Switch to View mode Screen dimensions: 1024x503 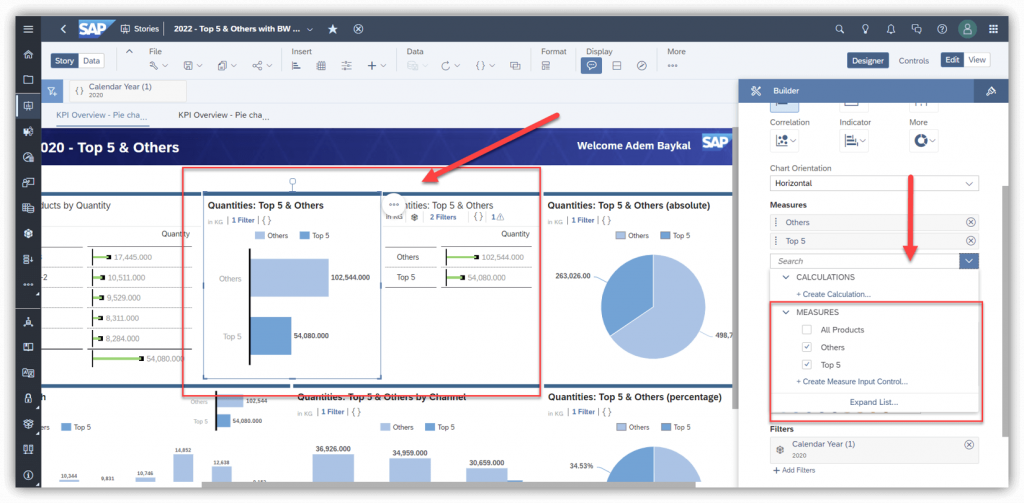coord(977,59)
